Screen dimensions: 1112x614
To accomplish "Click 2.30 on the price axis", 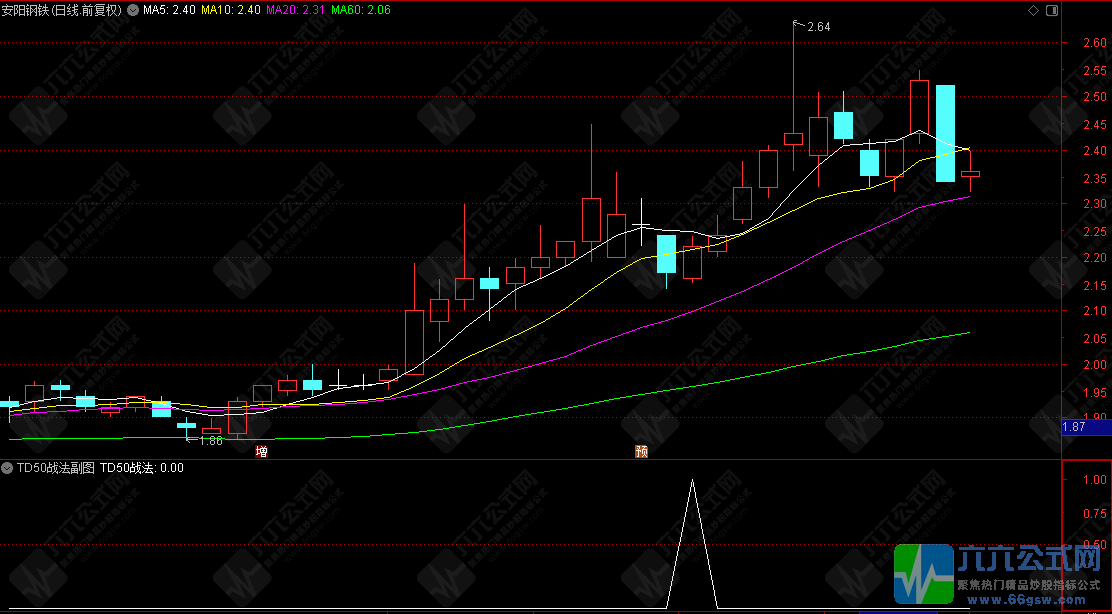I will pyautogui.click(x=1095, y=203).
